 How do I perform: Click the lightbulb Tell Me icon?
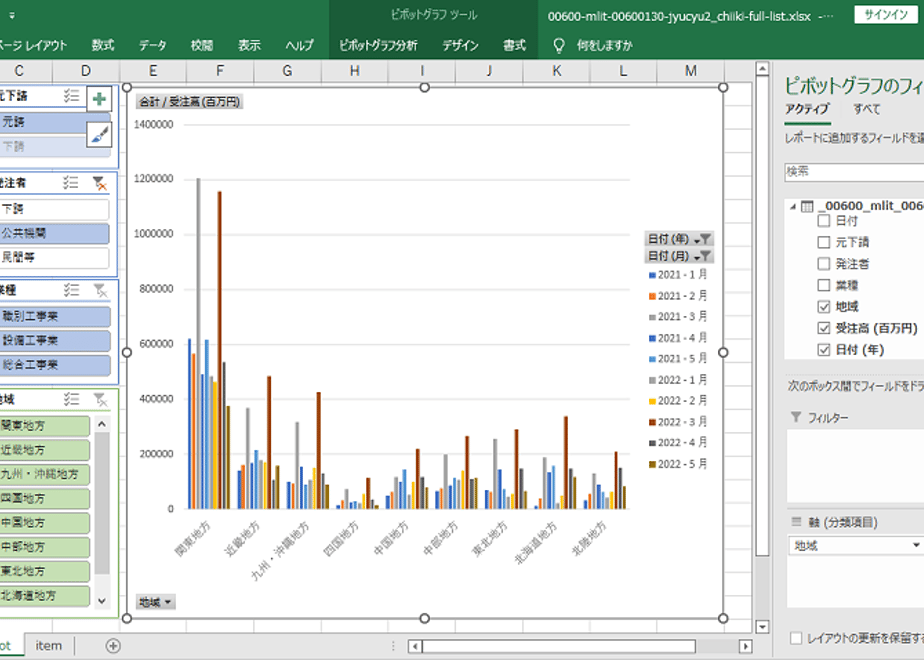click(x=559, y=45)
